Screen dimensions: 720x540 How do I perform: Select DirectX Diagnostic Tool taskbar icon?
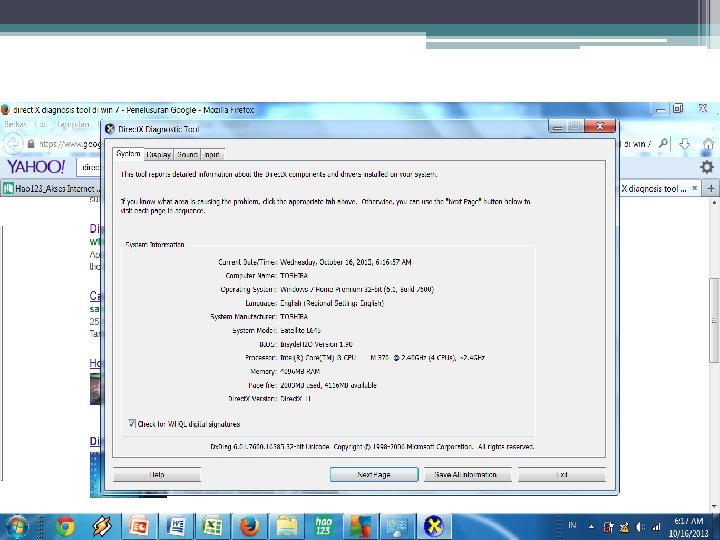click(x=434, y=526)
